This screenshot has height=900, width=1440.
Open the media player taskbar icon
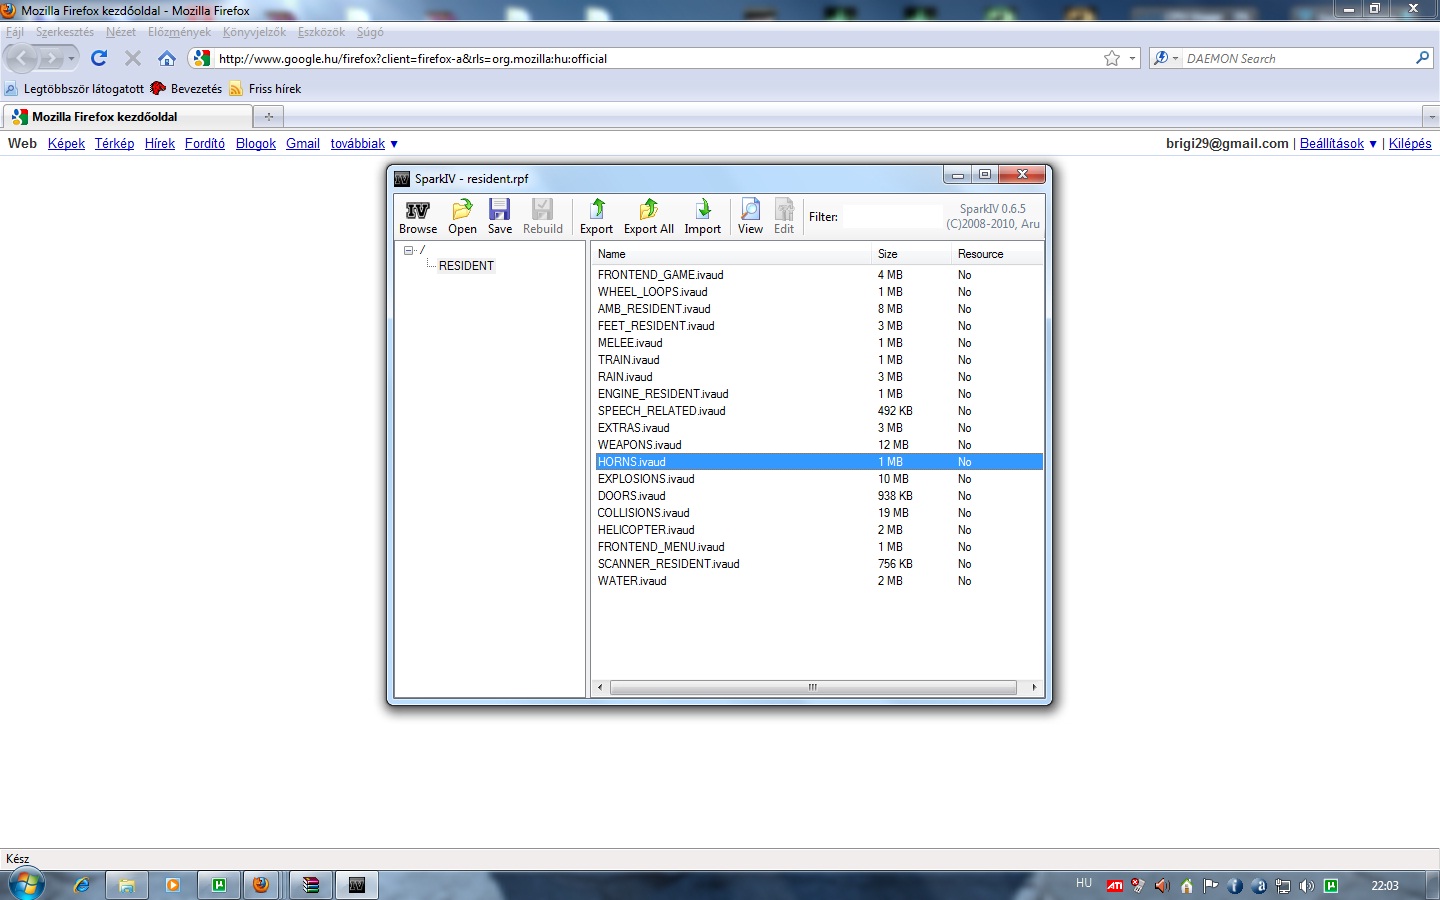173,885
